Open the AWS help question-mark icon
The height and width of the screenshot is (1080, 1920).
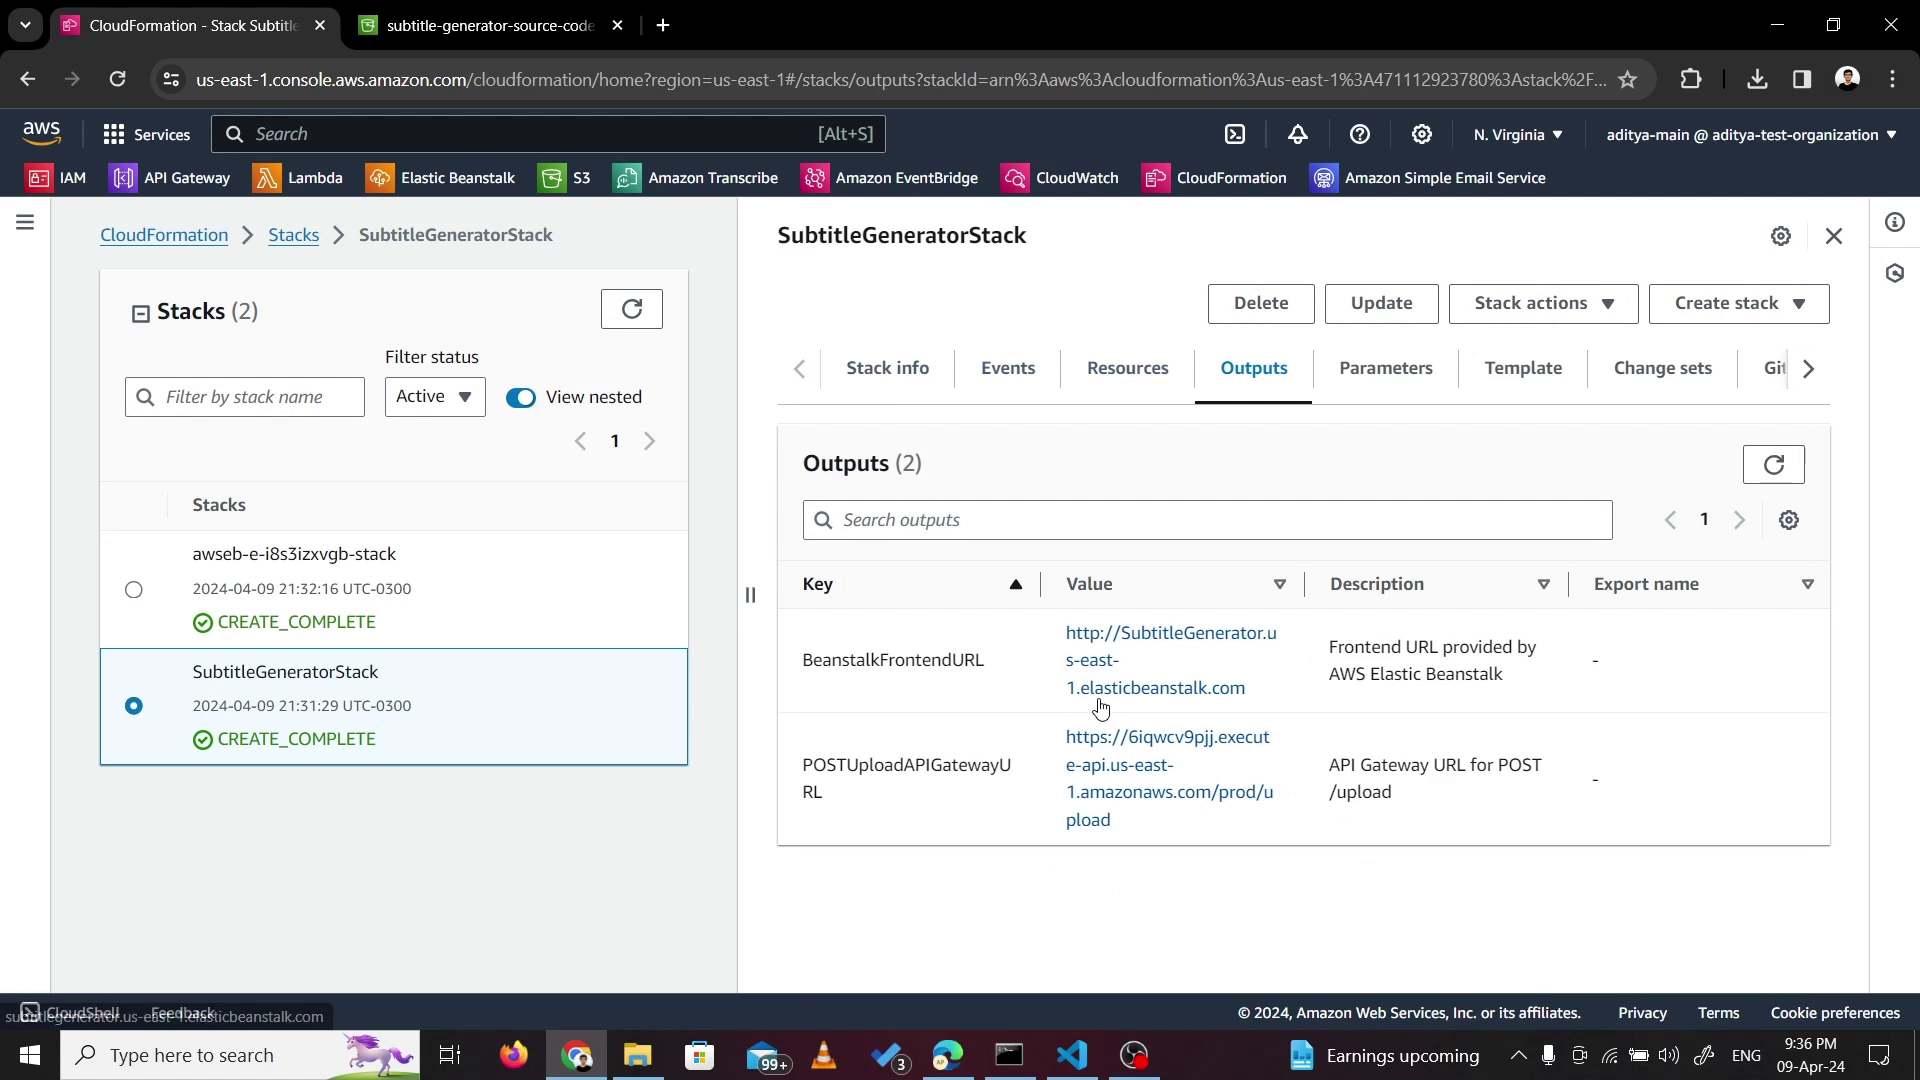click(x=1359, y=134)
